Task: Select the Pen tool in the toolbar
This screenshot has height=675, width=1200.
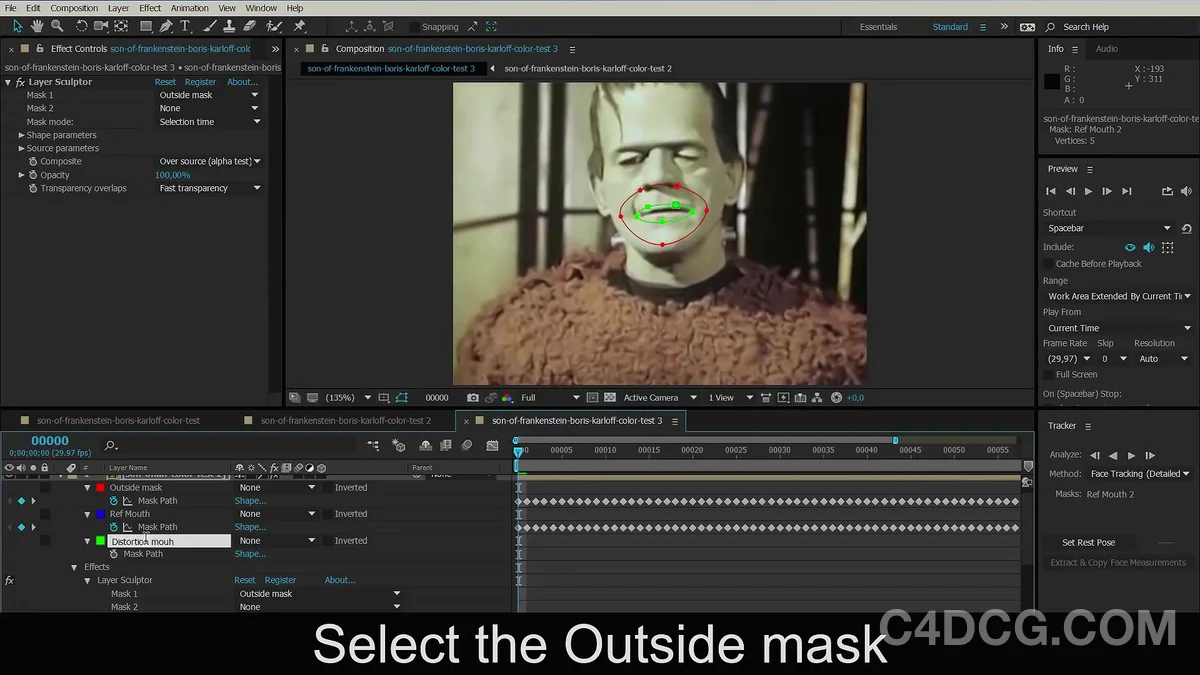Action: coord(165,27)
